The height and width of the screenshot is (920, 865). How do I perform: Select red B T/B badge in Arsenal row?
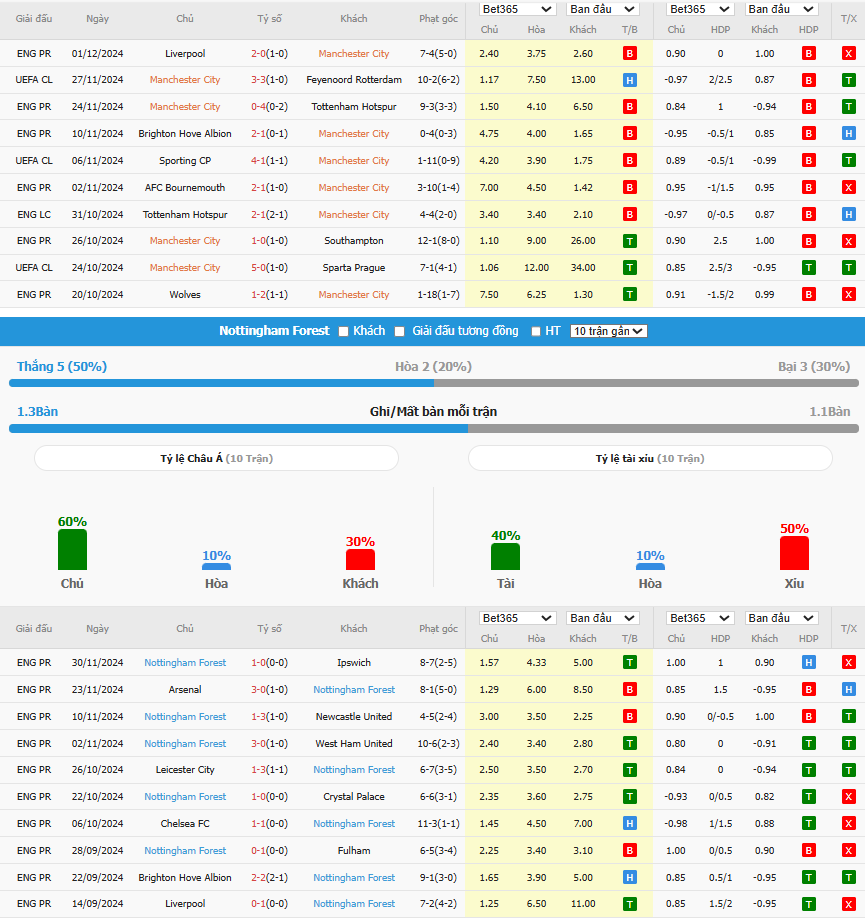[x=630, y=689]
